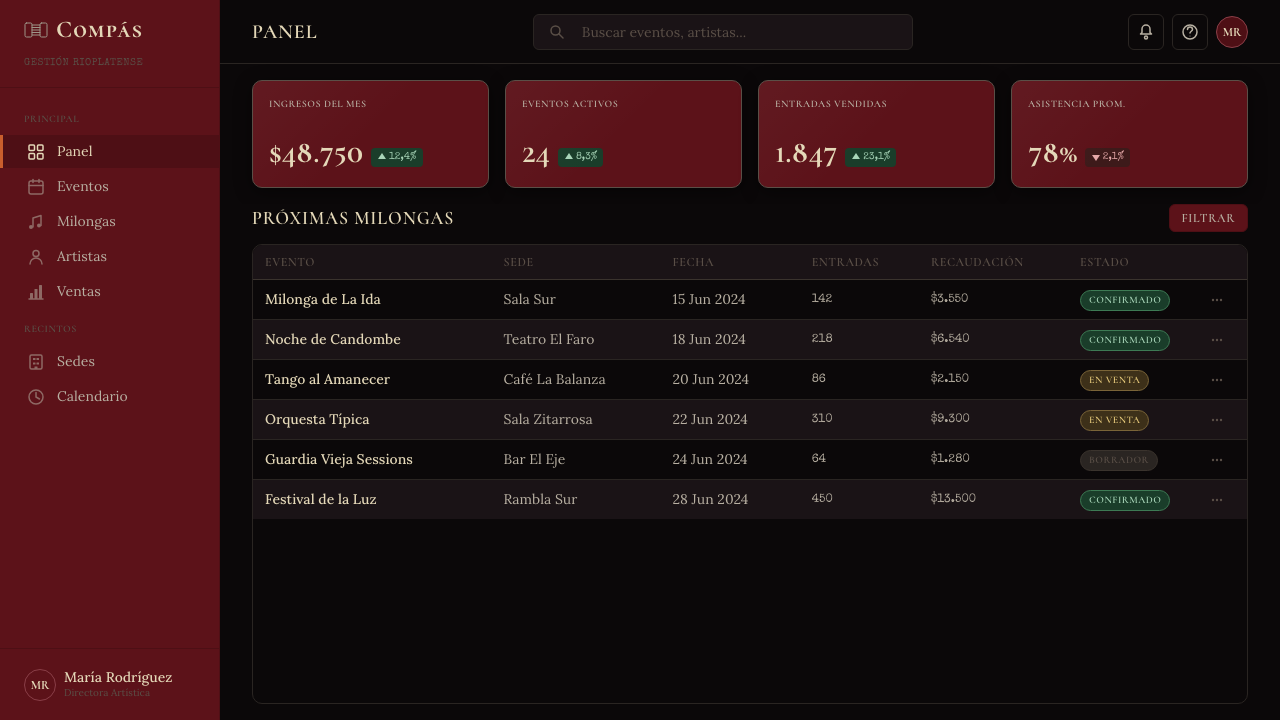The image size is (1280, 720).
Task: Click En Venta badge for Orquesta Típica
Action: coord(1114,420)
